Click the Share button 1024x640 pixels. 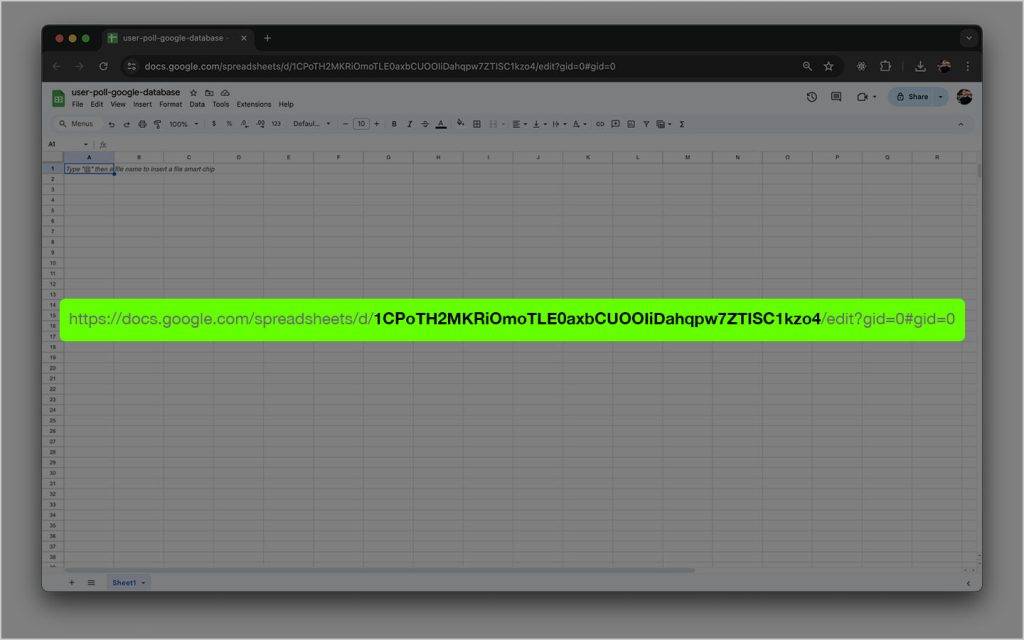coord(912,97)
